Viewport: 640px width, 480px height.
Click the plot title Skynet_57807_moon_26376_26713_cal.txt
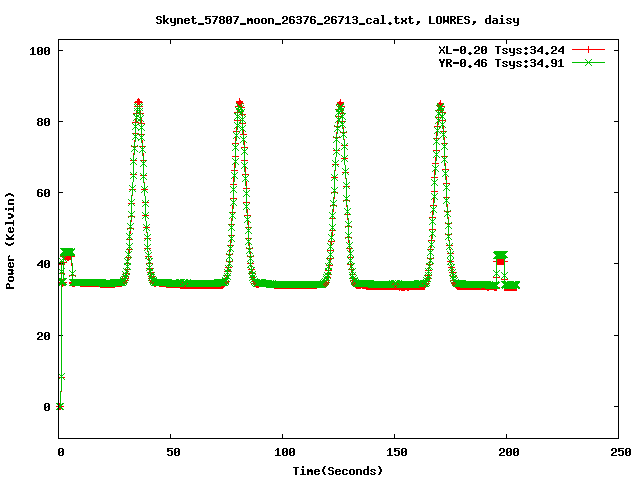[288, 20]
